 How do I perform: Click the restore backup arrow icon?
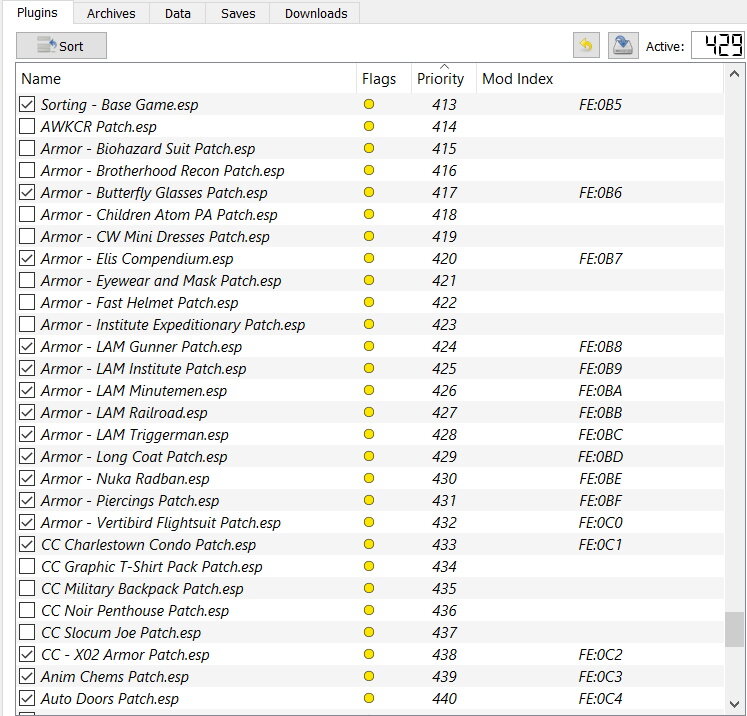(586, 46)
